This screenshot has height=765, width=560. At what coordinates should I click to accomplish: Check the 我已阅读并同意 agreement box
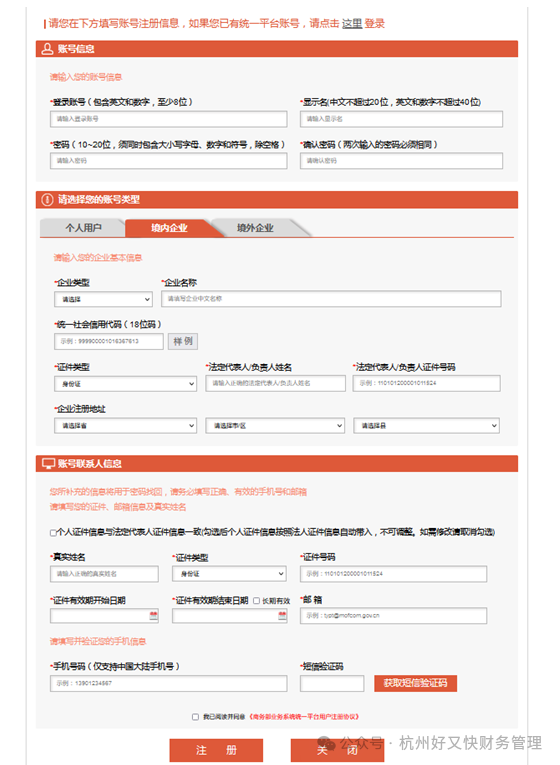point(195,717)
